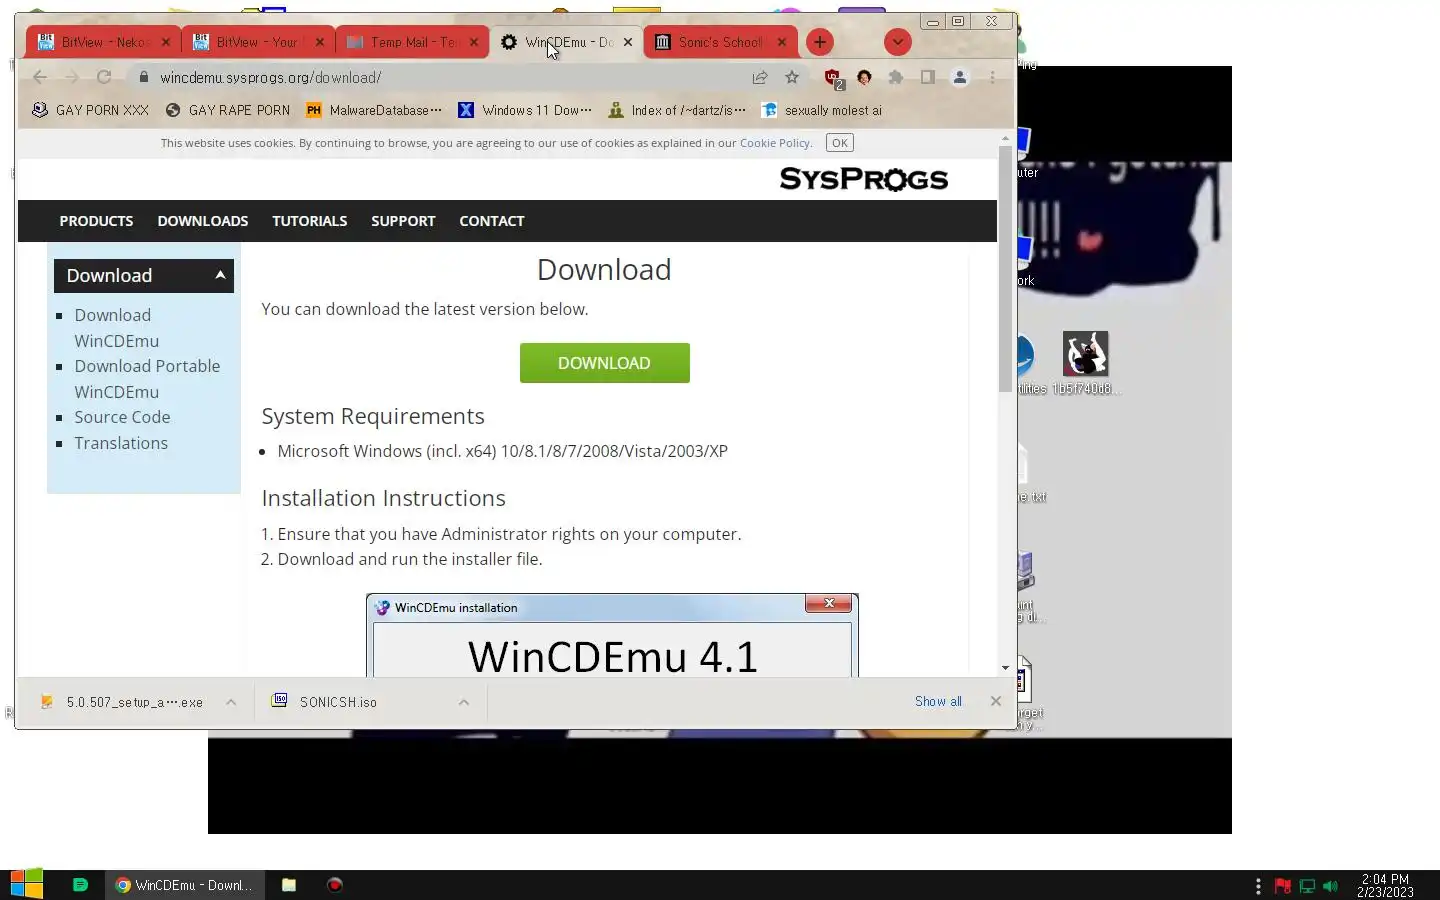The height and width of the screenshot is (900, 1440).
Task: Collapse the Download sidebar section arrow
Action: (x=220, y=275)
